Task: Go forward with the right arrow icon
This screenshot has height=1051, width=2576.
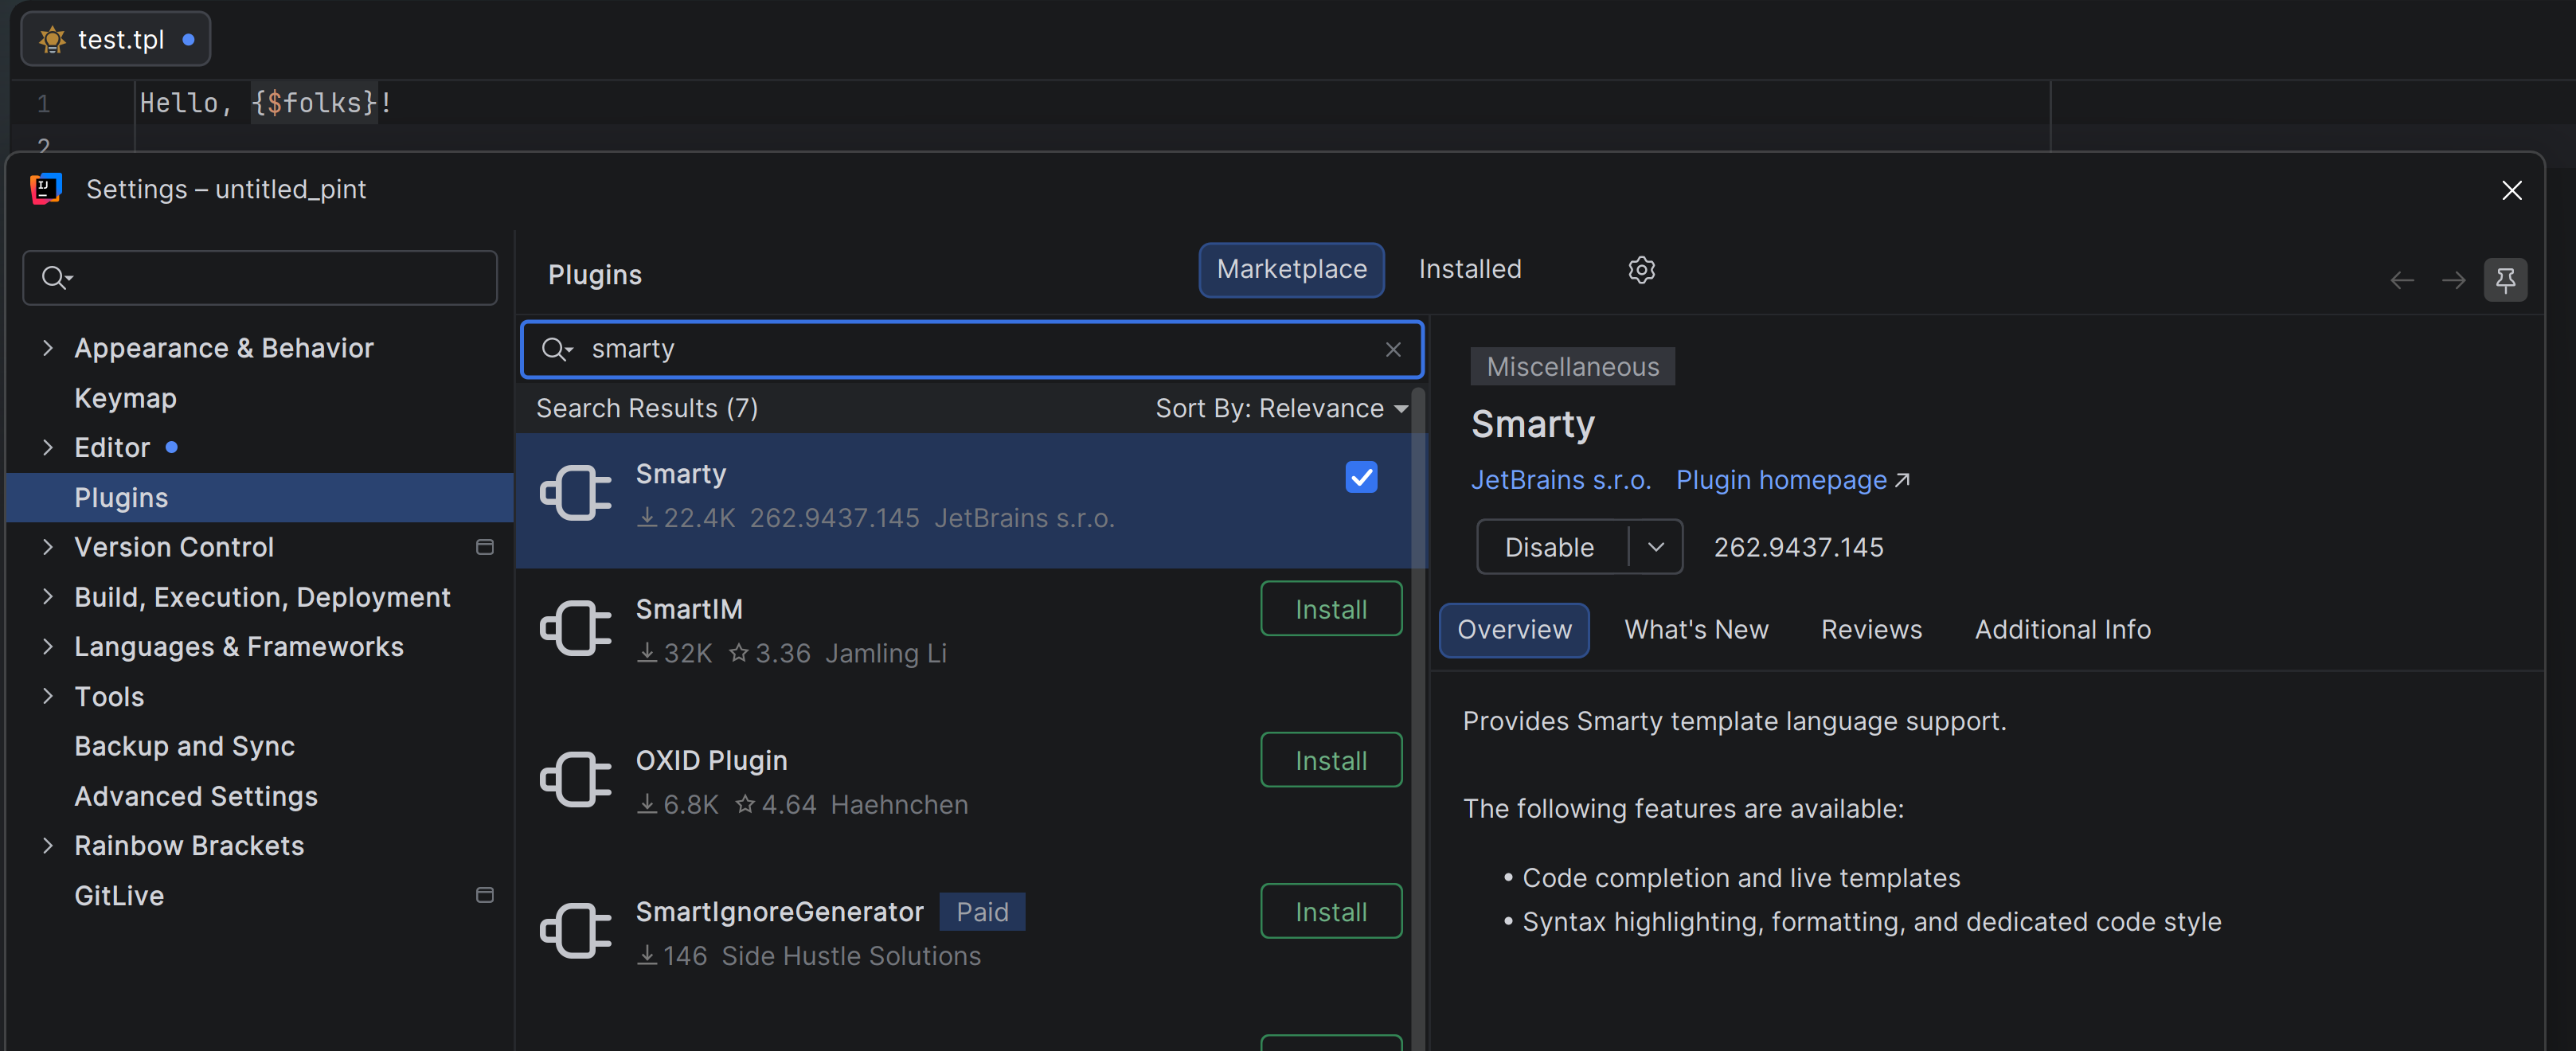Action: click(2453, 280)
